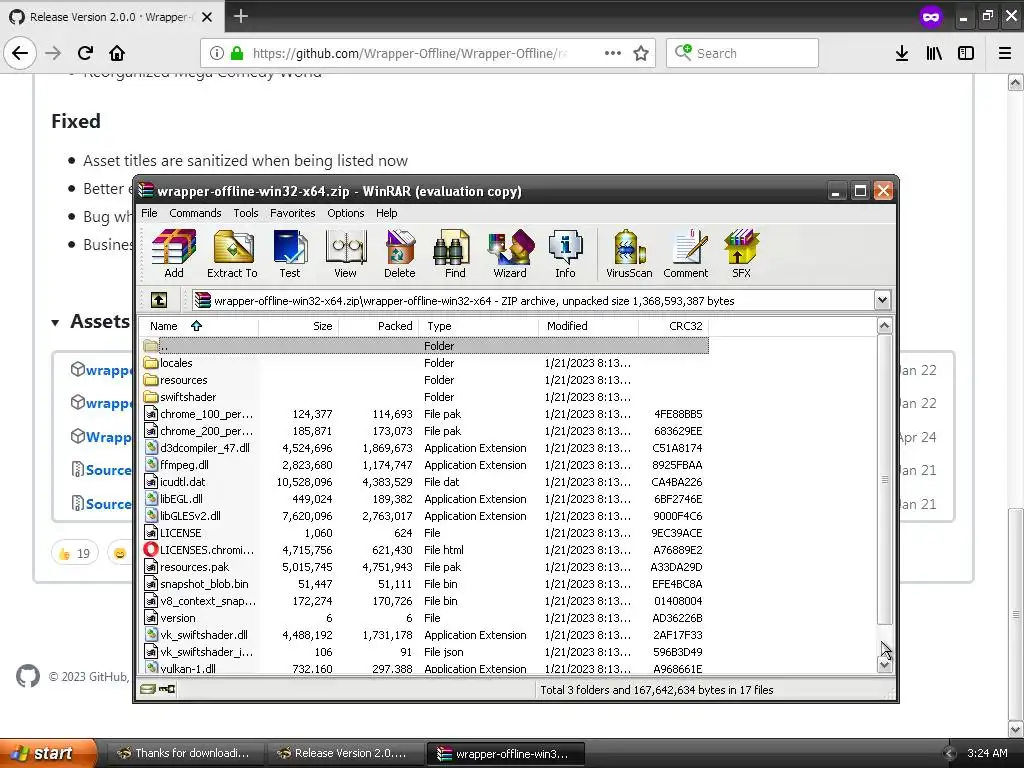Switch to Thanks for downloading taskbar item

185,753
